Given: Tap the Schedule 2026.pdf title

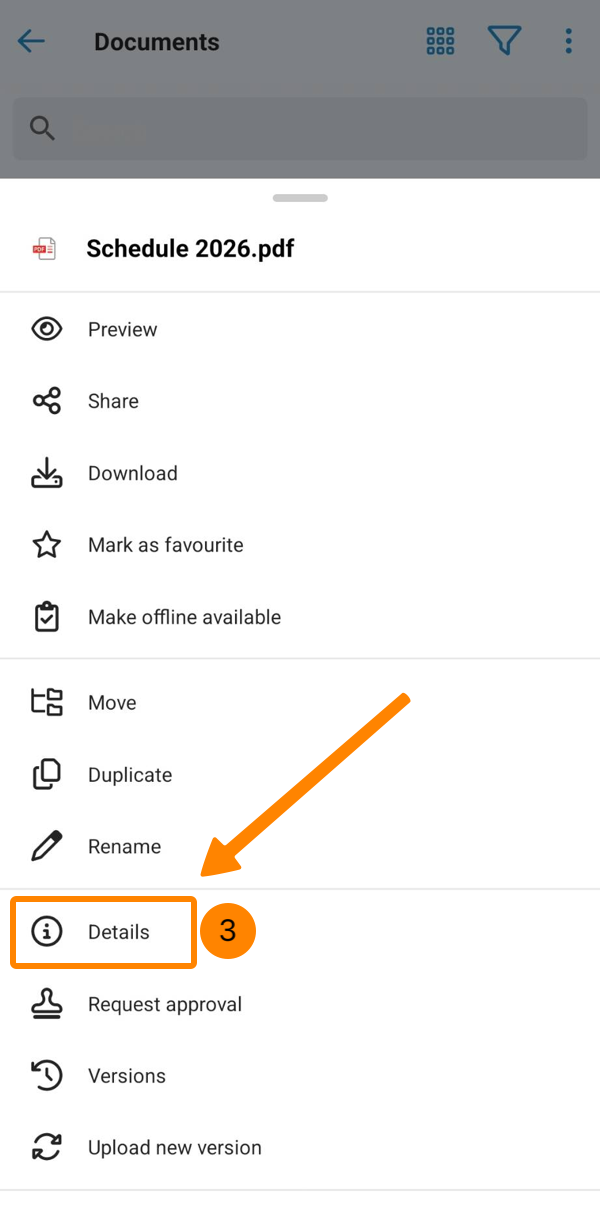Looking at the screenshot, I should pos(190,249).
